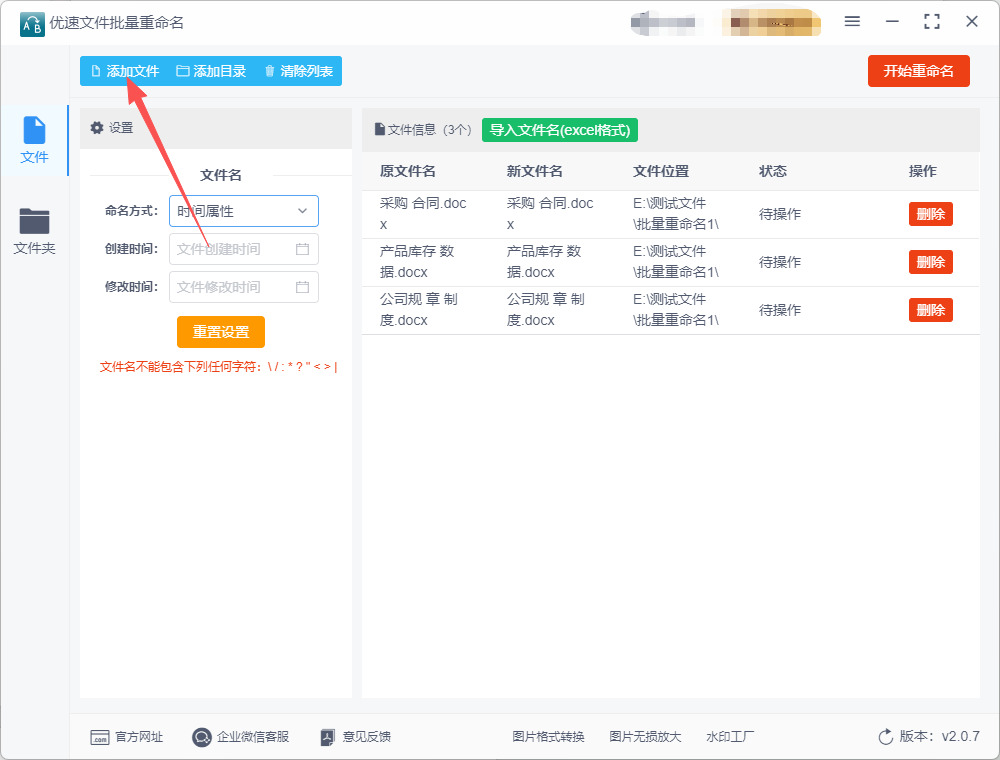This screenshot has height=760, width=1000.
Task: Open the calendar picker for 修改时间
Action: point(302,287)
